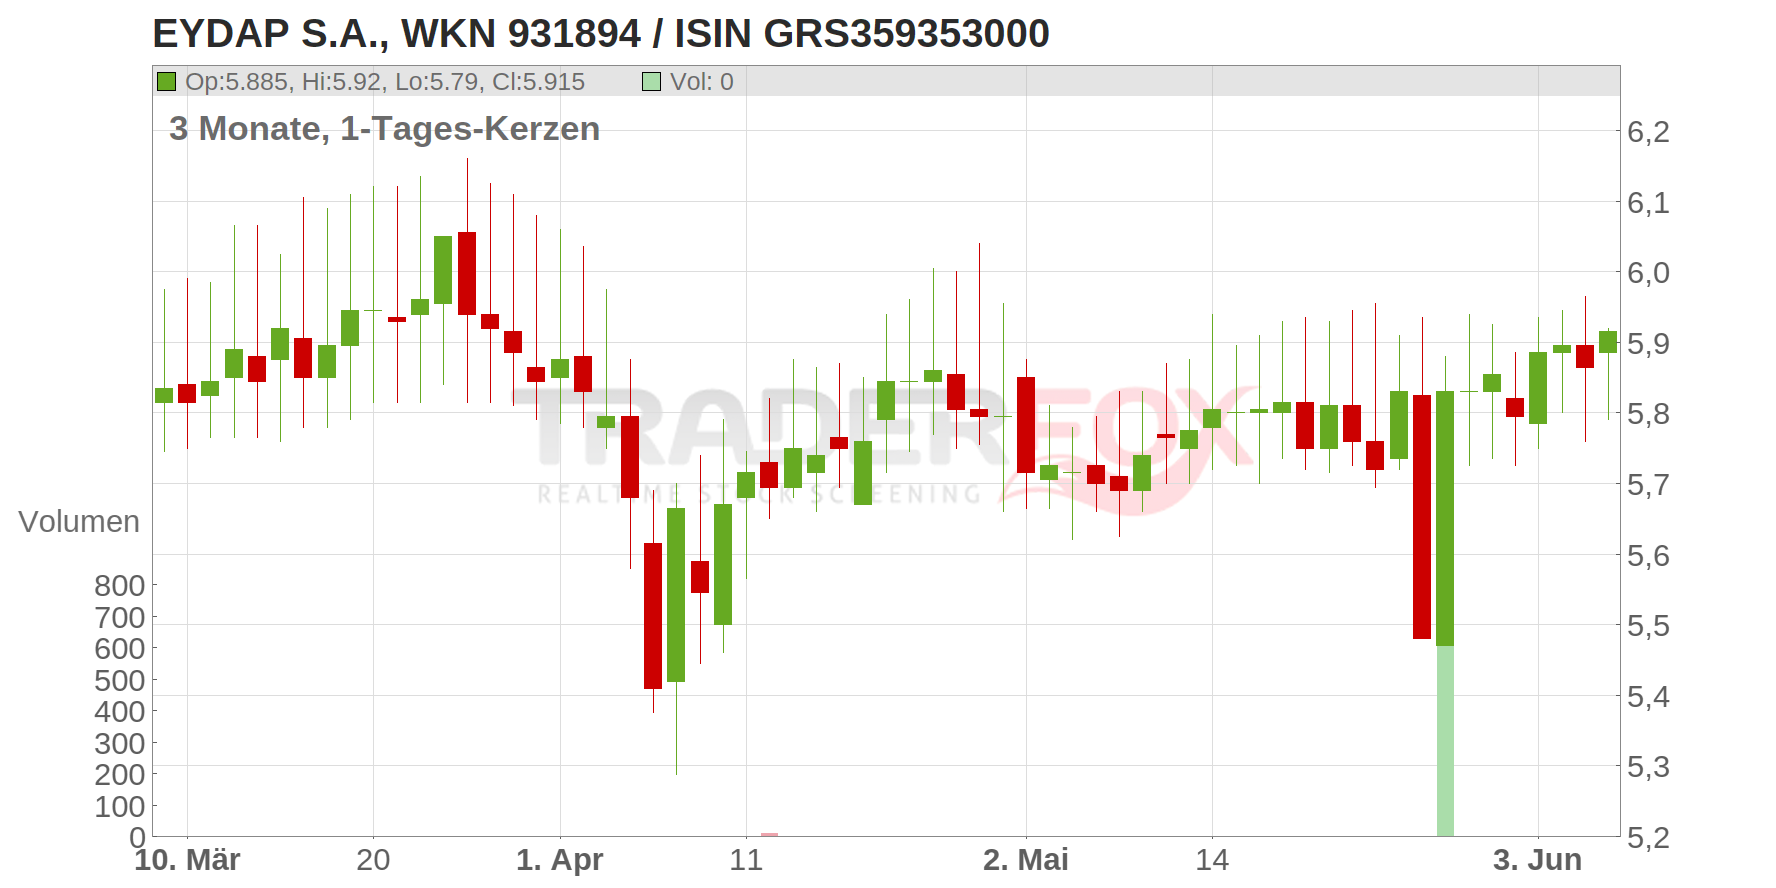Click the '2. Mai' date label

coord(1026,860)
